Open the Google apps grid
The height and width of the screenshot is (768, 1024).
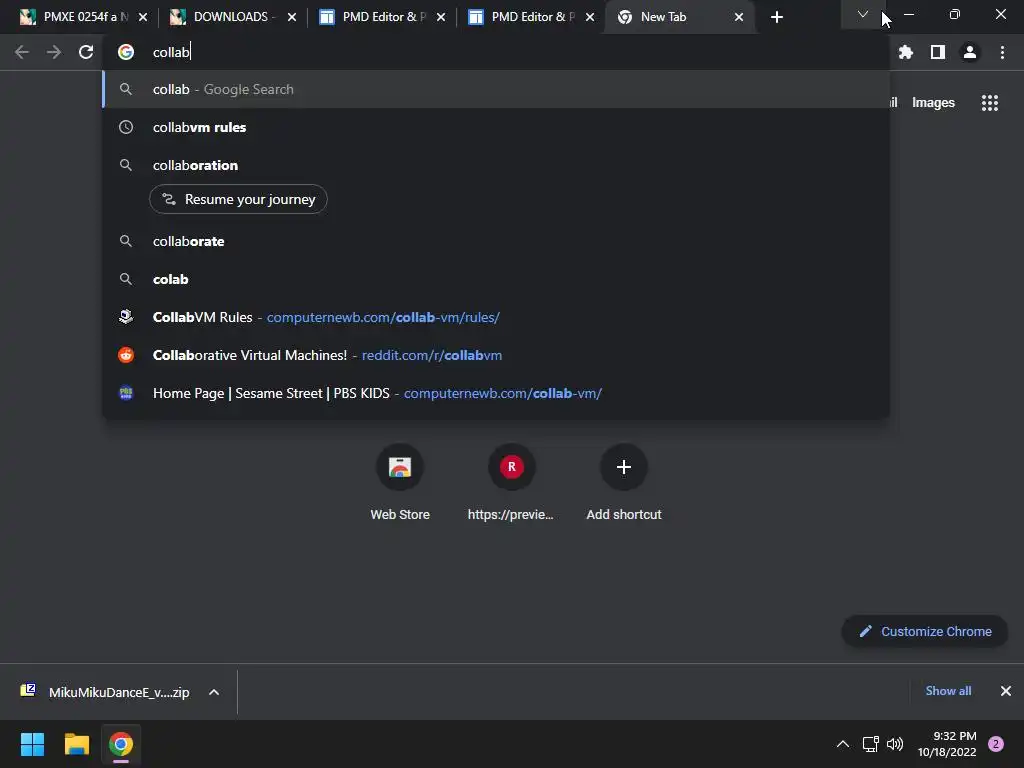[989, 103]
